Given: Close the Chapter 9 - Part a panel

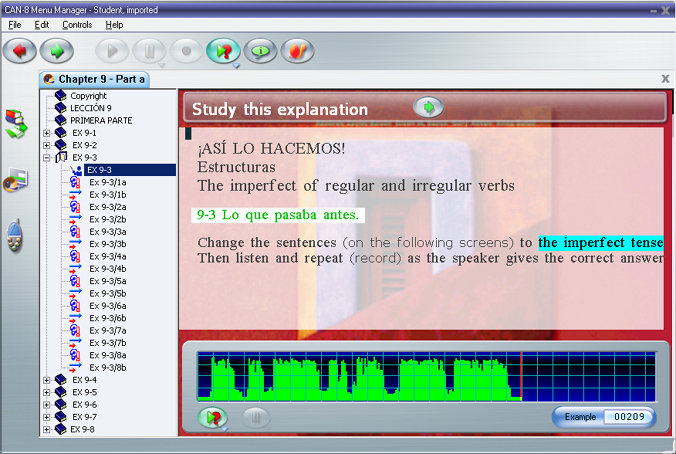Looking at the screenshot, I should [x=666, y=78].
